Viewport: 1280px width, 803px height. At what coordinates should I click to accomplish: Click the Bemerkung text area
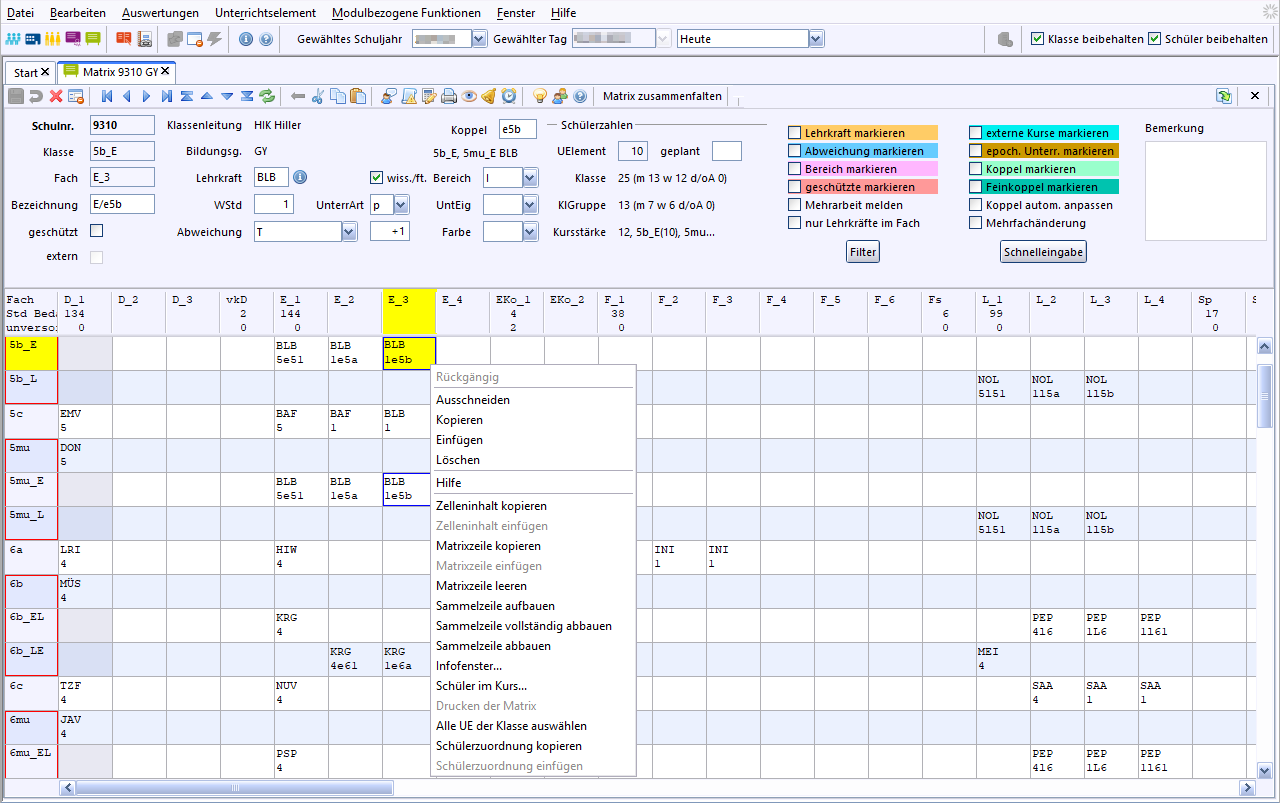[x=1205, y=190]
